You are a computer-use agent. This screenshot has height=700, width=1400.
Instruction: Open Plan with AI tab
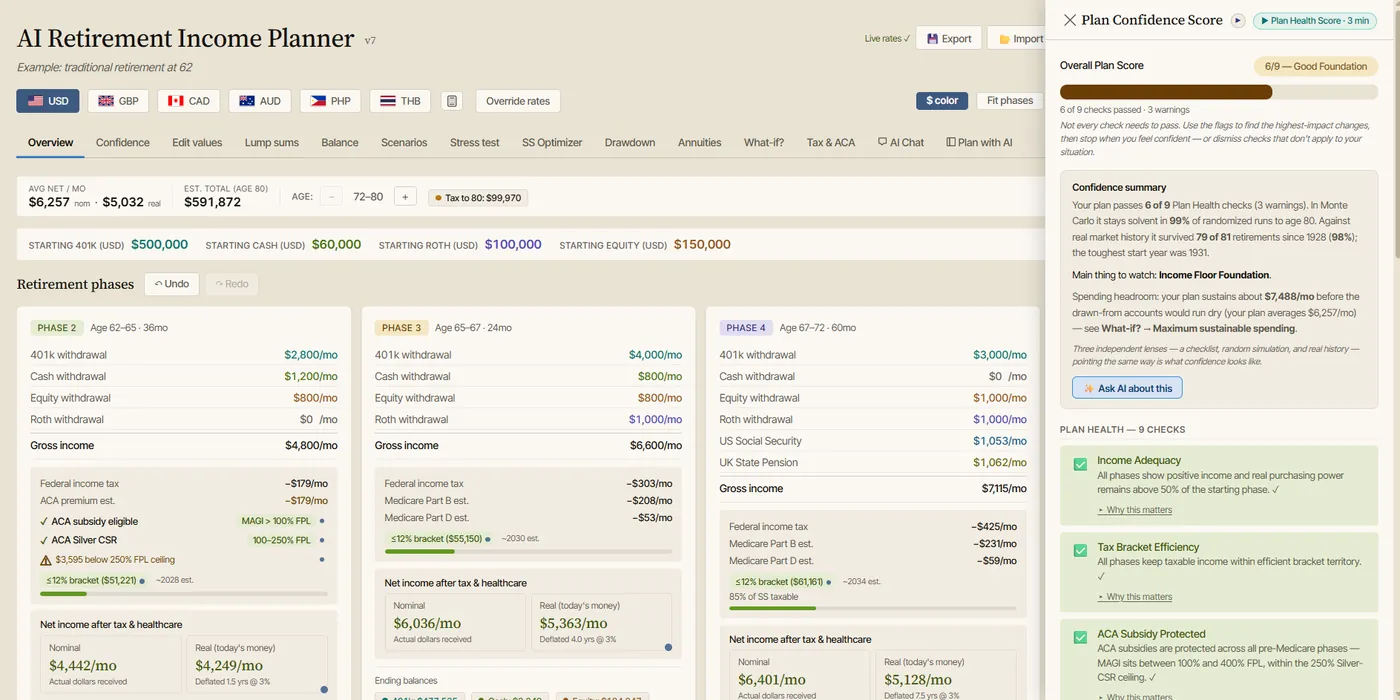click(979, 143)
